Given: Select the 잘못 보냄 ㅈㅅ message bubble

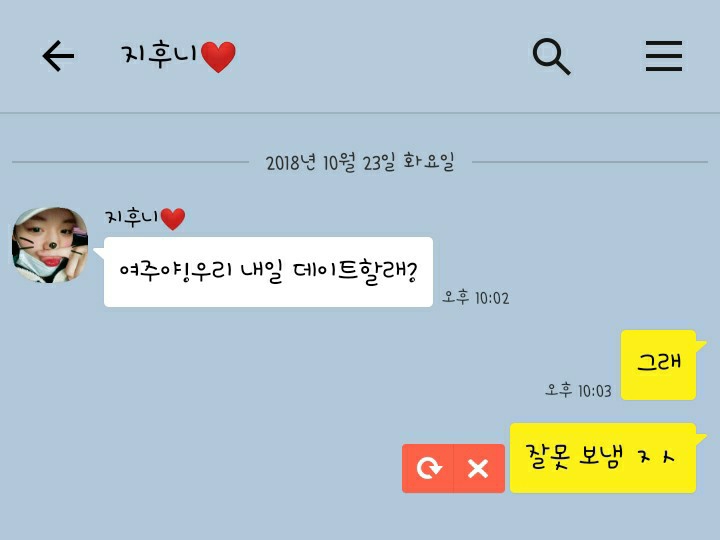Looking at the screenshot, I should [x=603, y=458].
